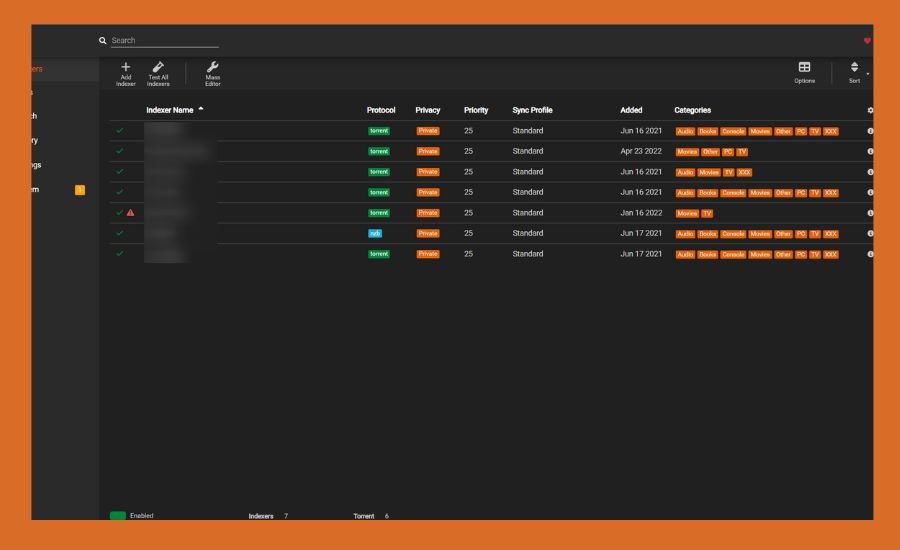Open the Sort menu
The image size is (900, 550).
854,73
